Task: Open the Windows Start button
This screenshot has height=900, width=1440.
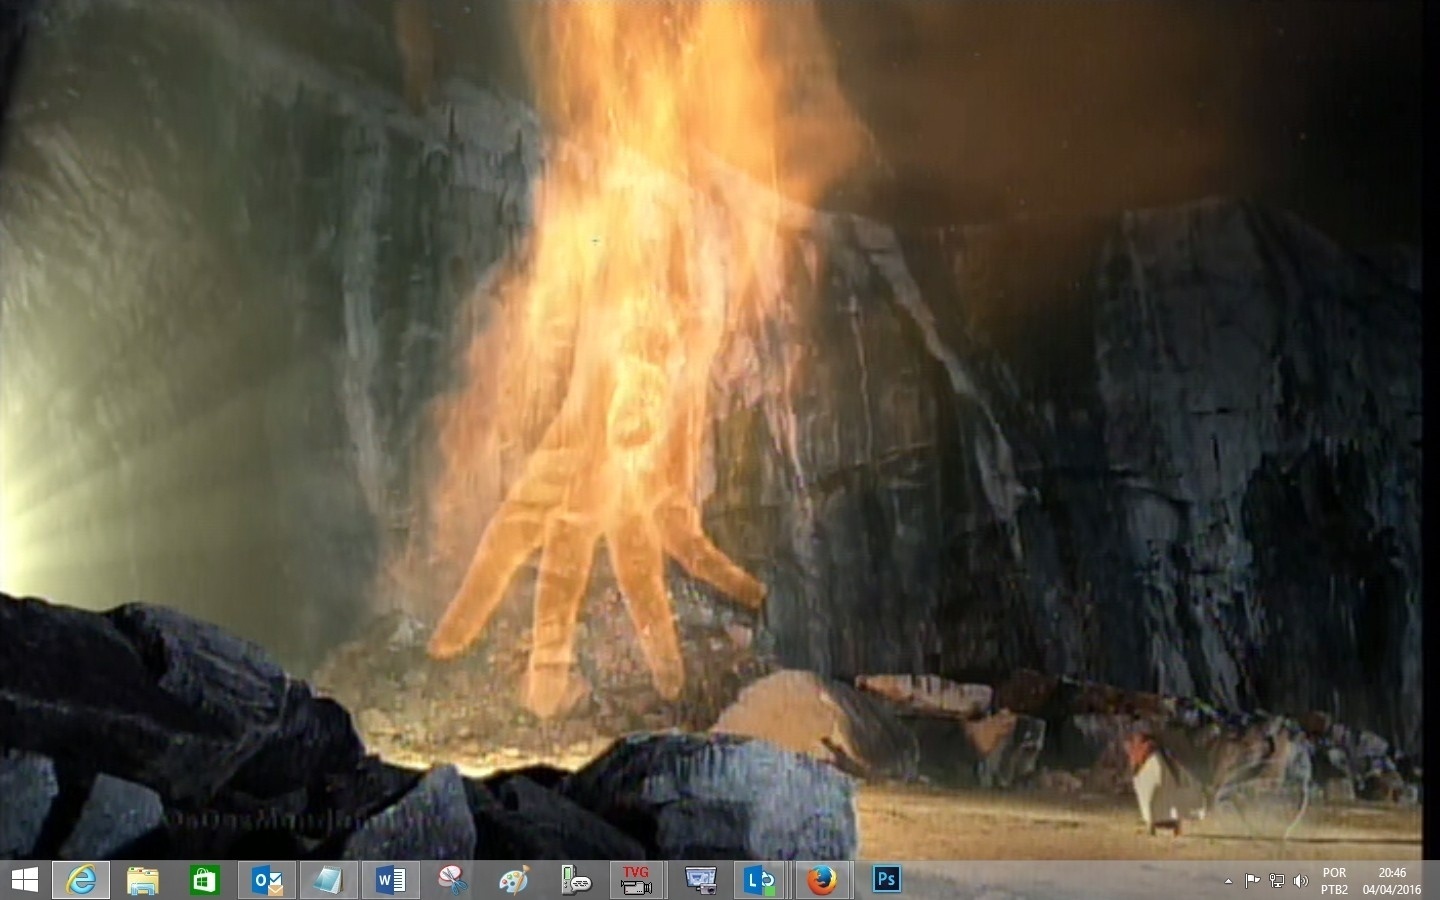Action: 24,880
